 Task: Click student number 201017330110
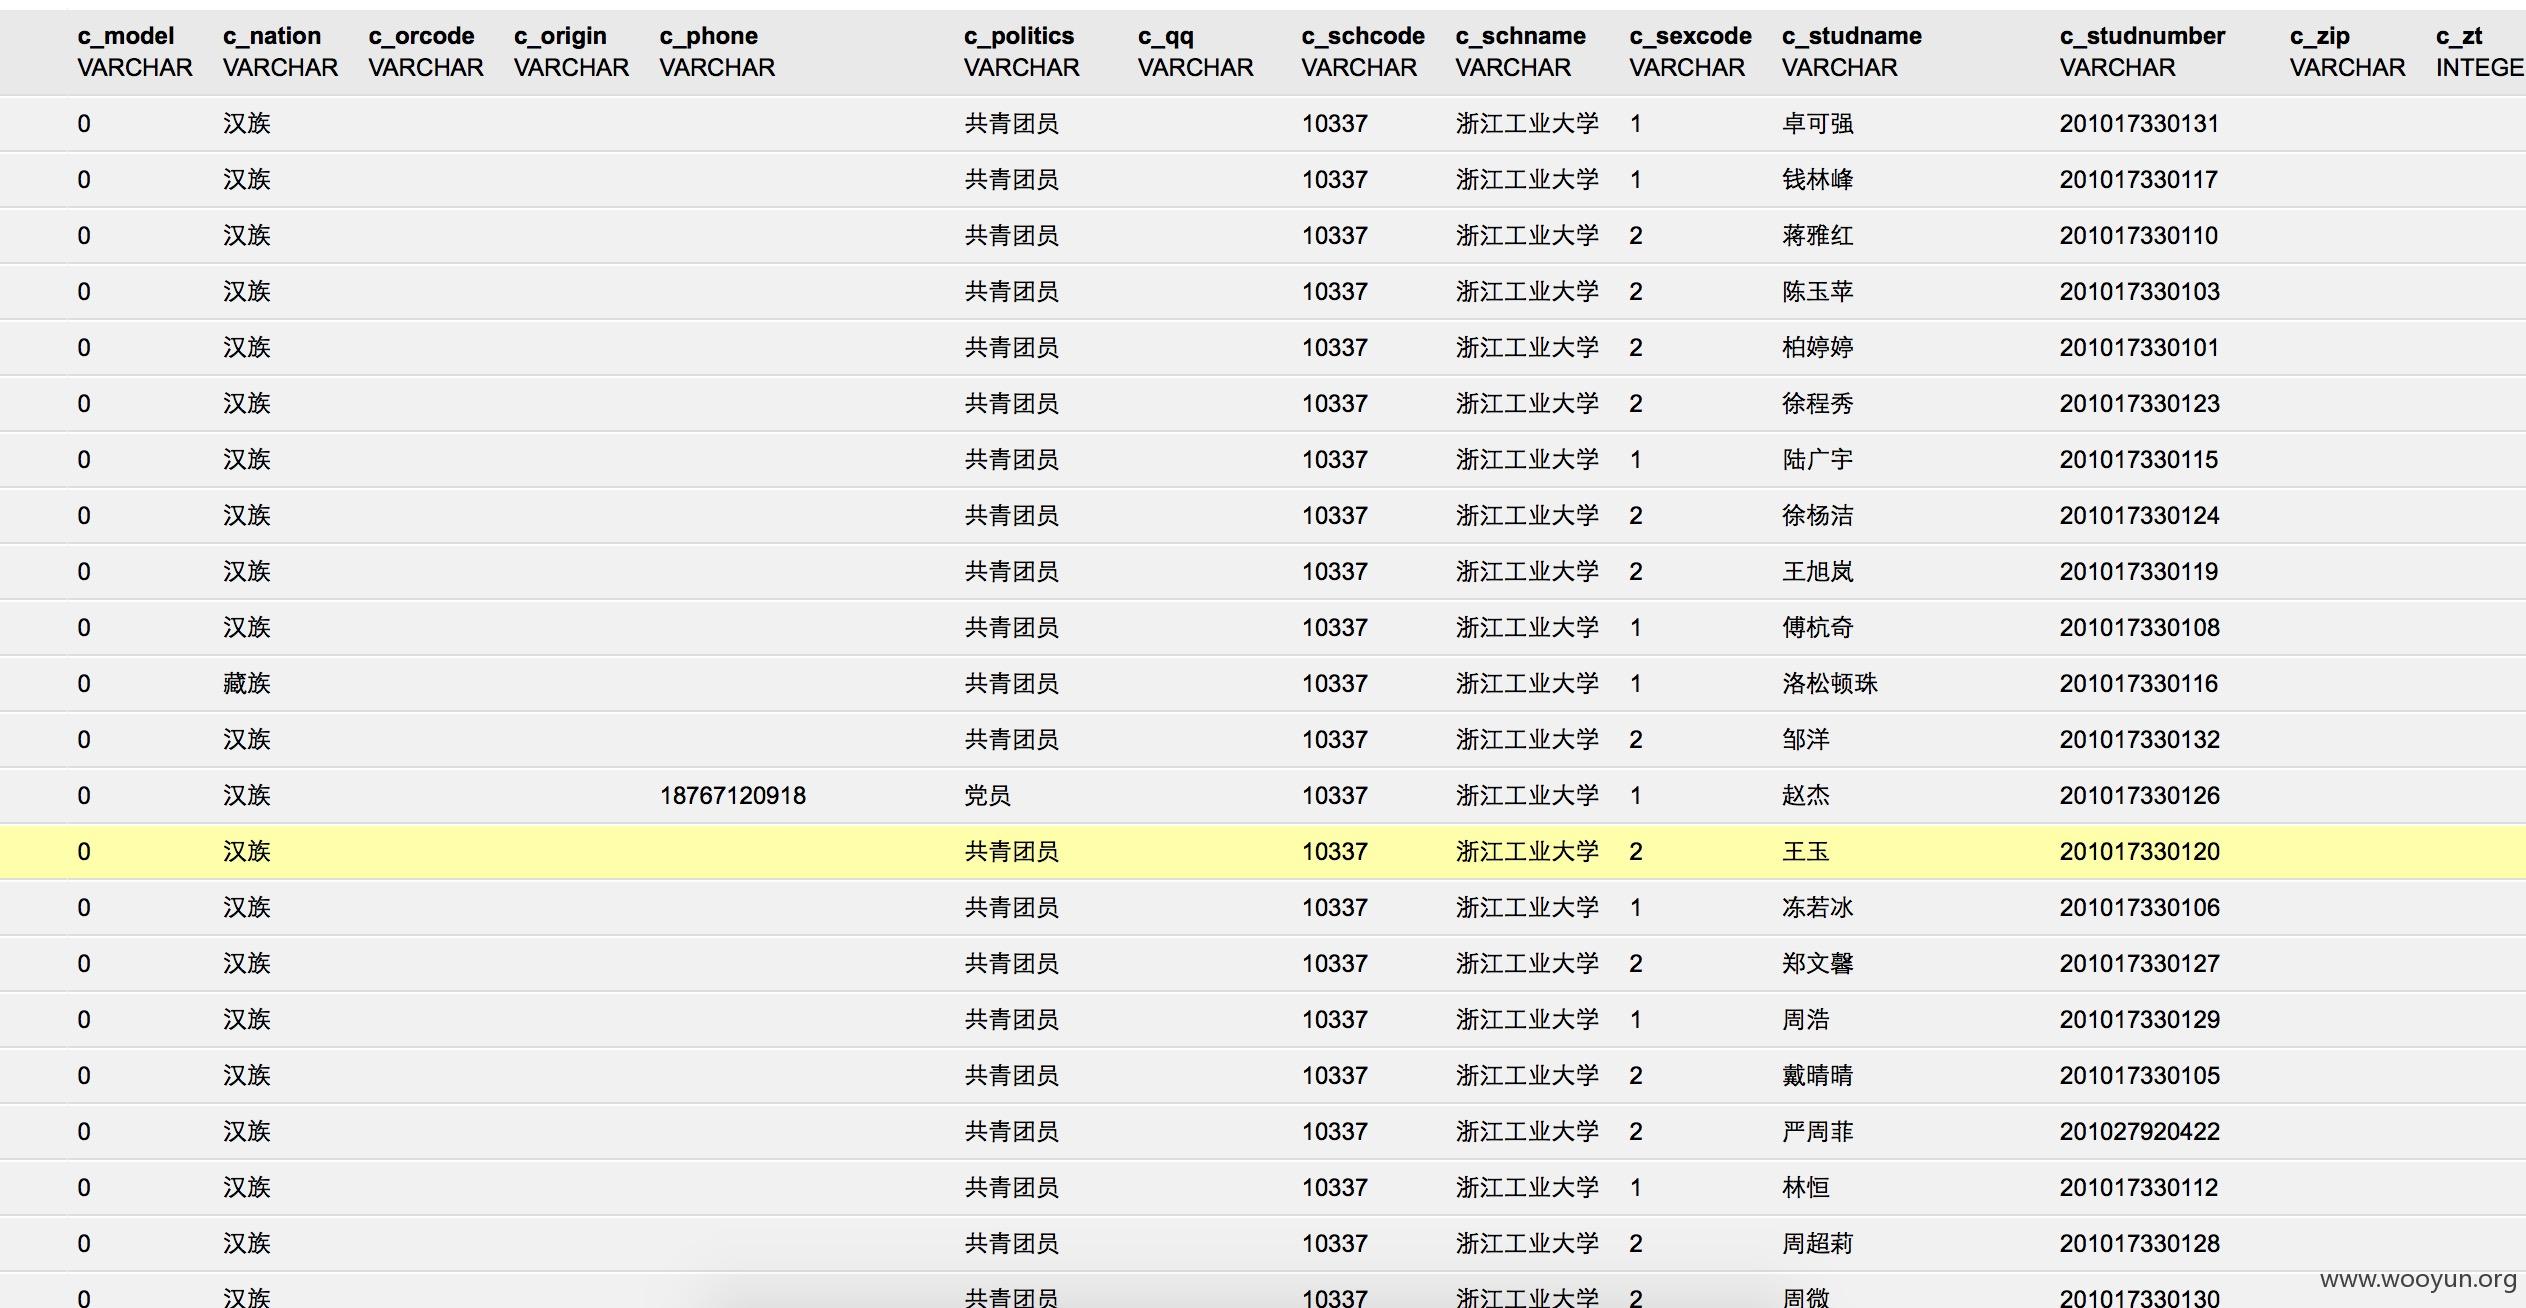pos(2139,236)
